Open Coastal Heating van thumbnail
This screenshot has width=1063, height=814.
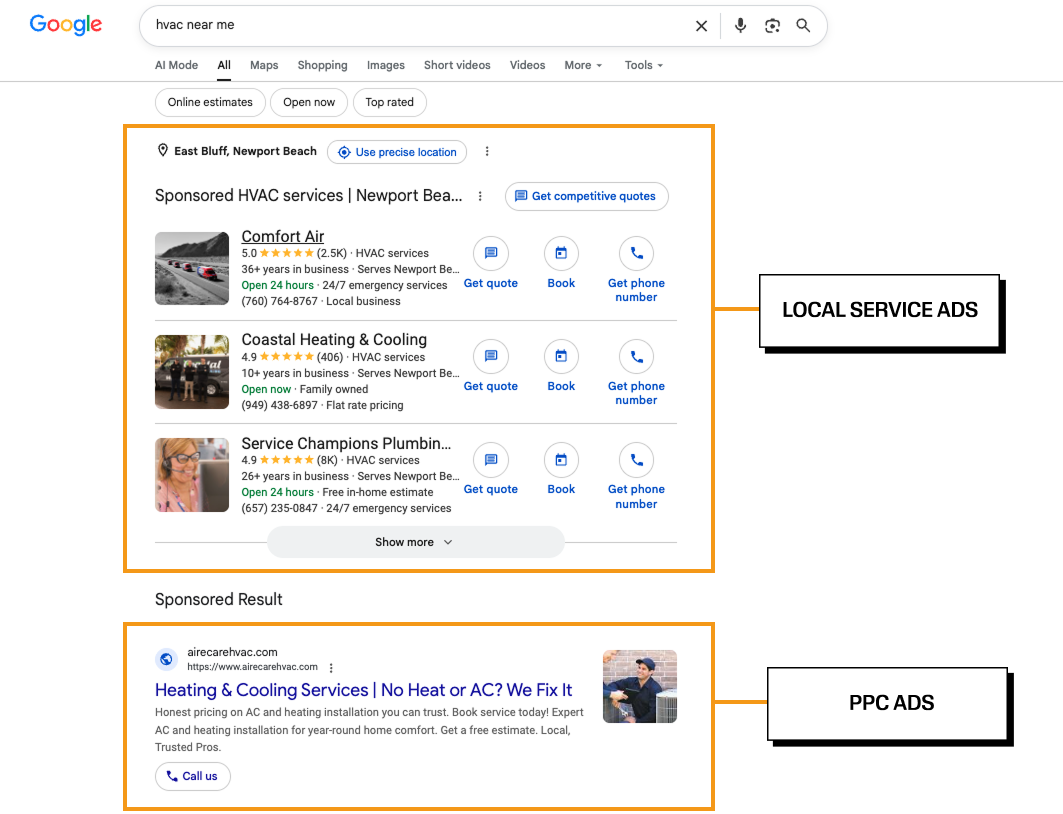pos(192,371)
